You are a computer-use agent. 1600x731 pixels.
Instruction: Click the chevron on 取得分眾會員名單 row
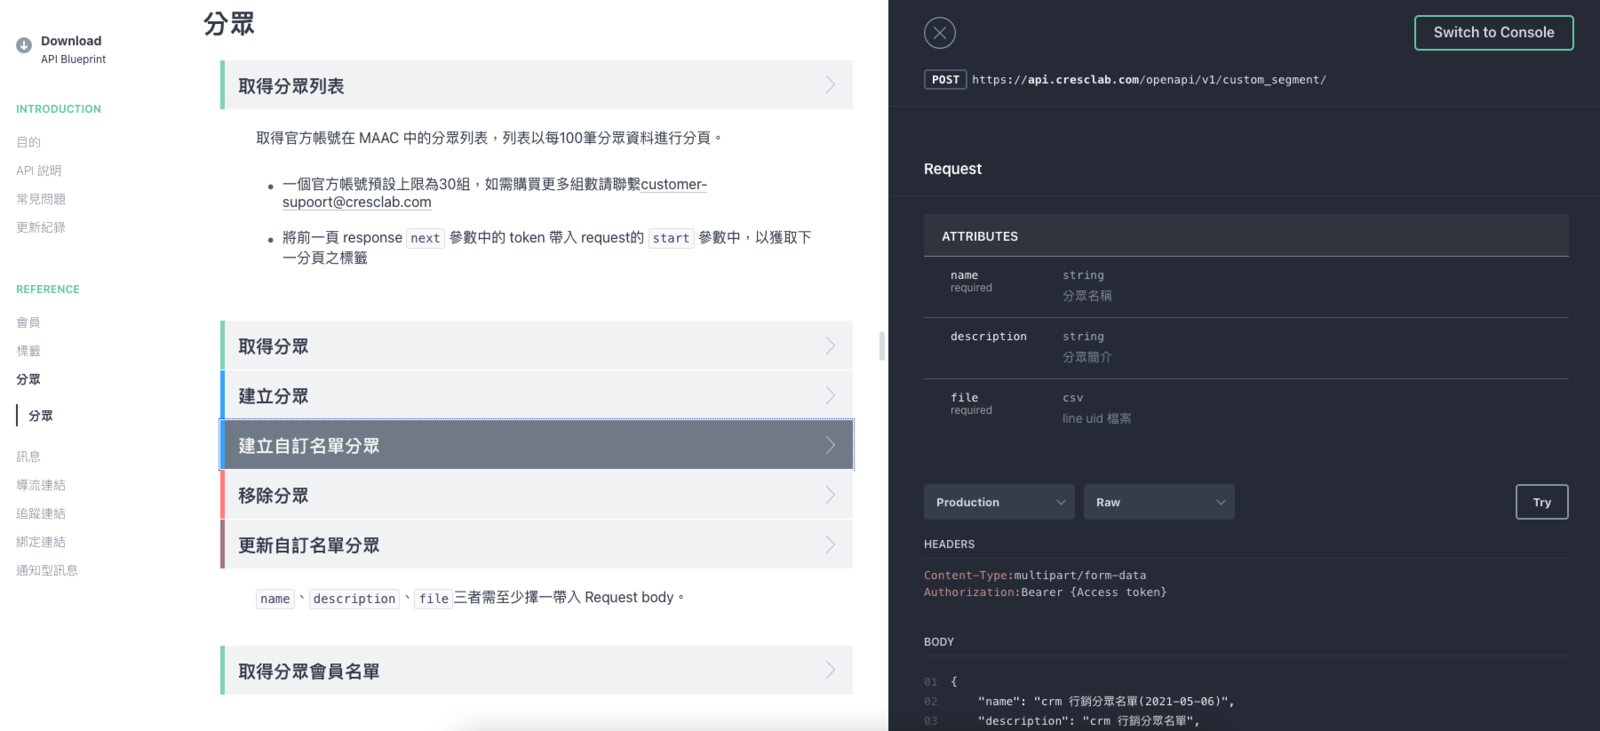830,671
